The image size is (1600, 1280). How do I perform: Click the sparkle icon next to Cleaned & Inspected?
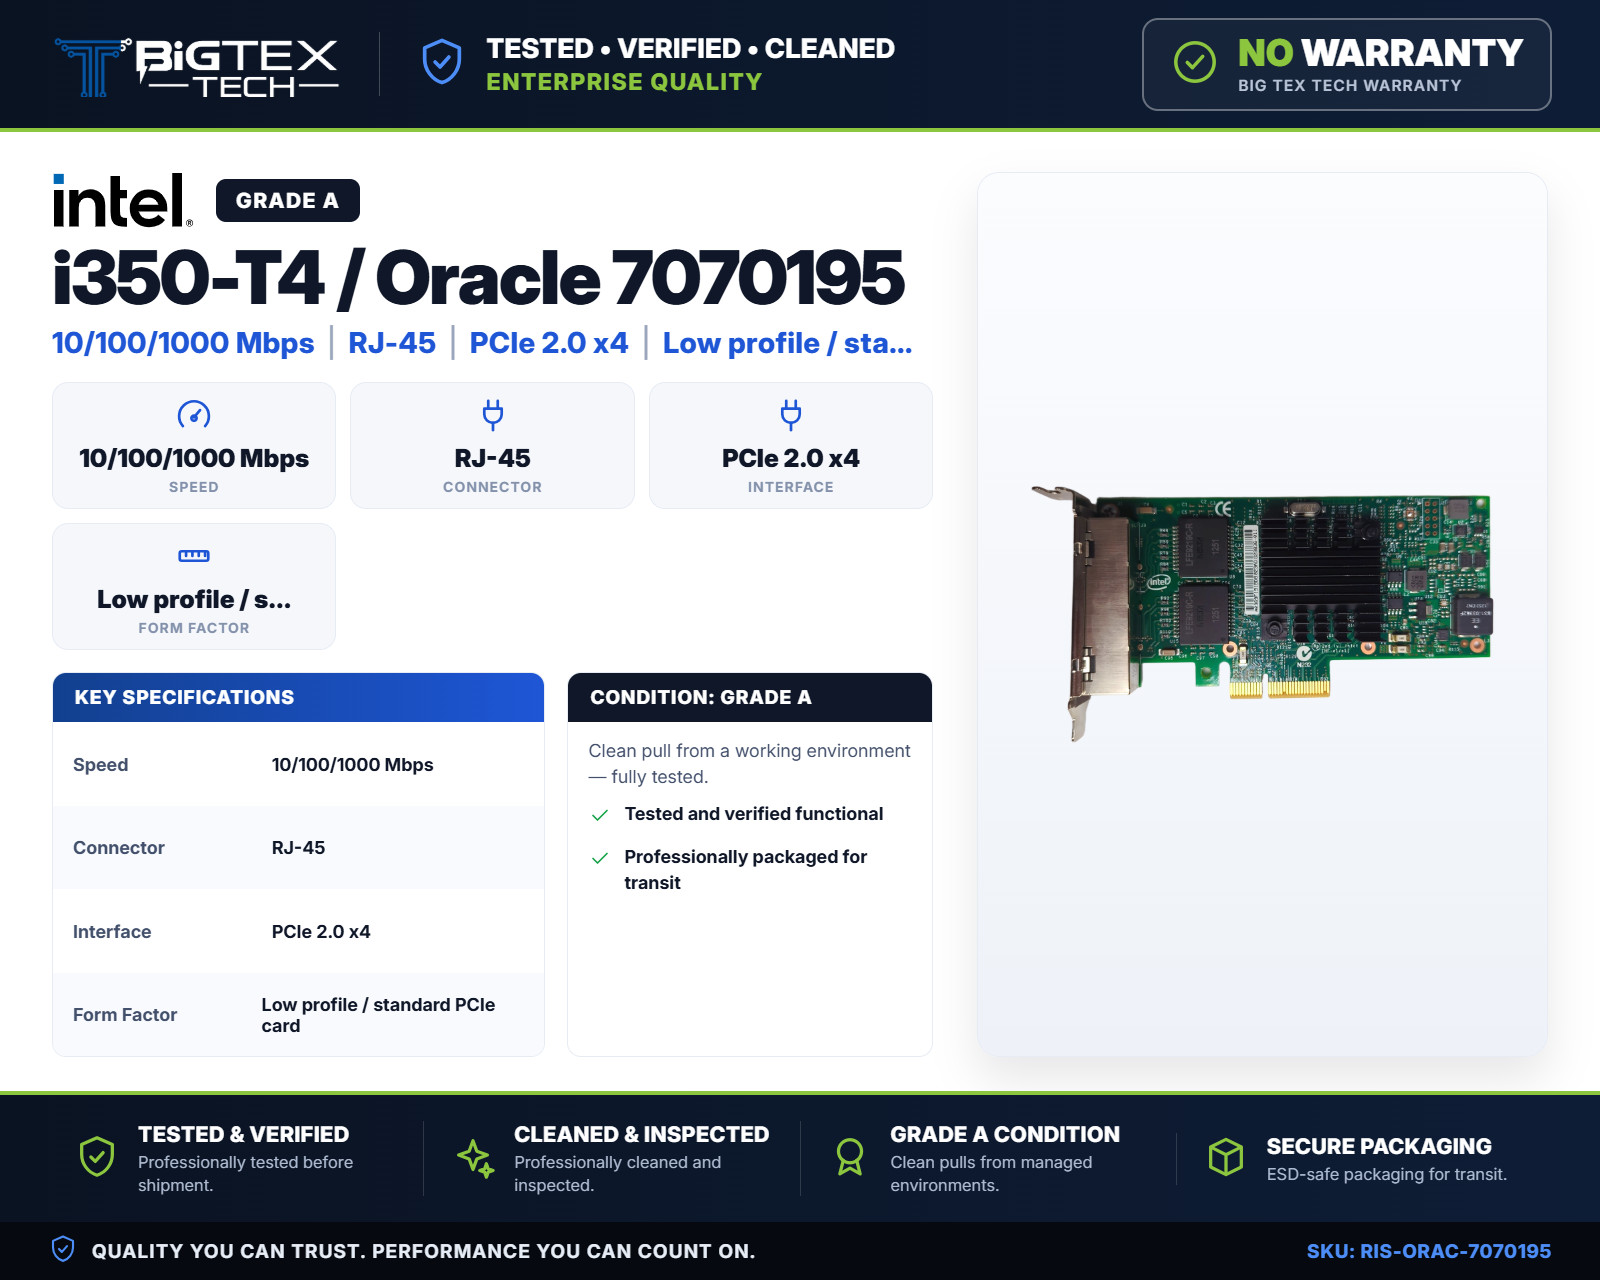click(475, 1158)
